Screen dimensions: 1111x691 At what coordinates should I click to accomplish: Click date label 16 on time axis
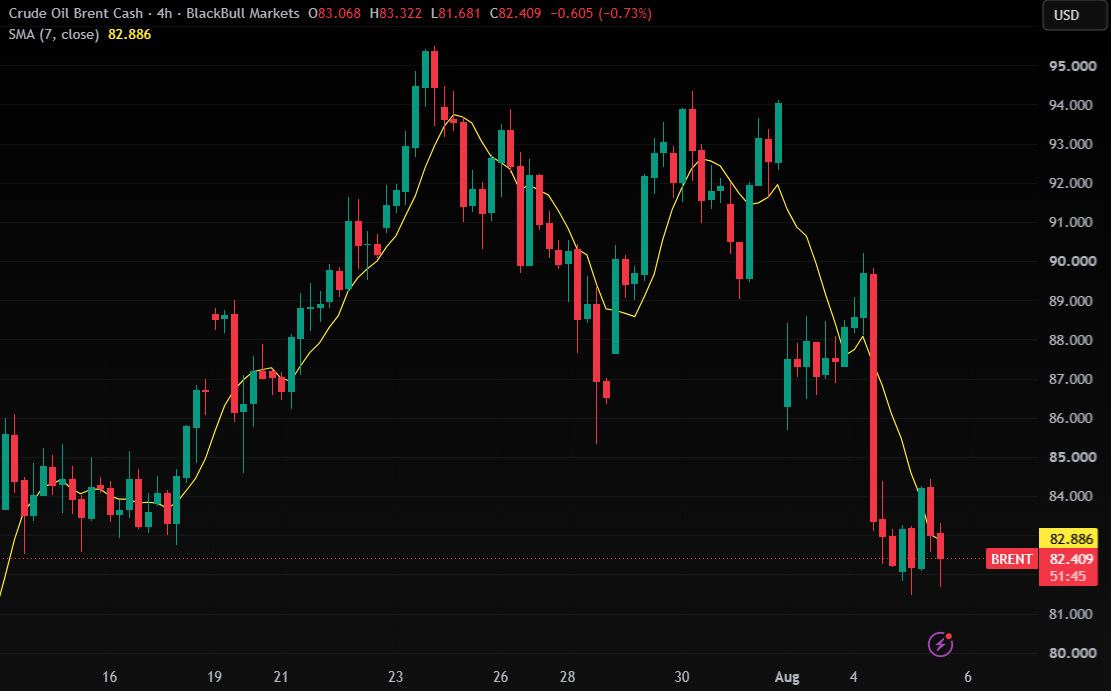(109, 677)
